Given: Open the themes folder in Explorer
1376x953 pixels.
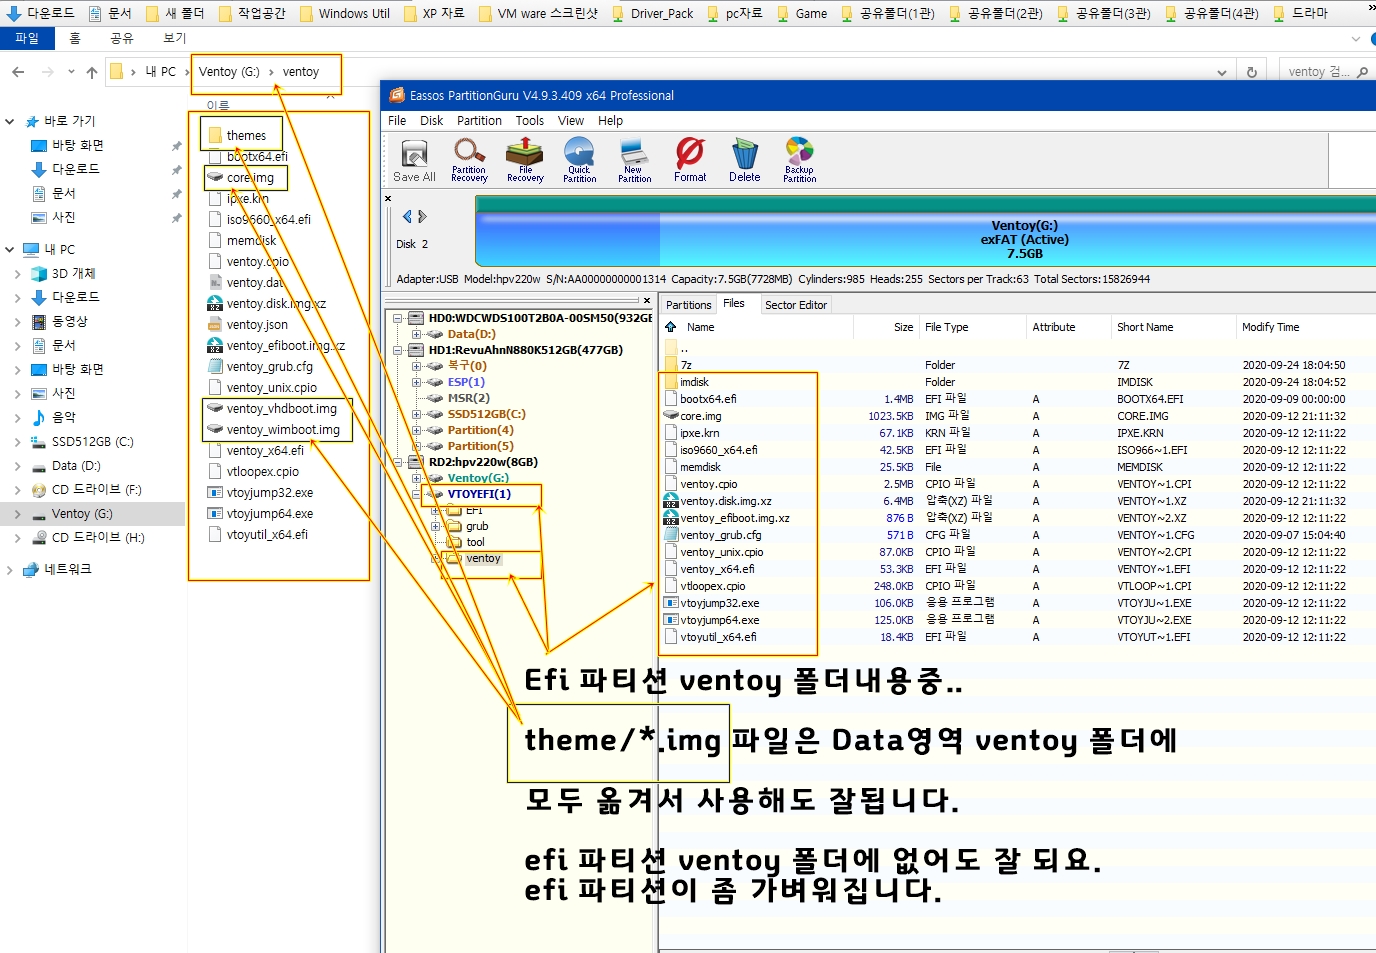Looking at the screenshot, I should coord(246,135).
